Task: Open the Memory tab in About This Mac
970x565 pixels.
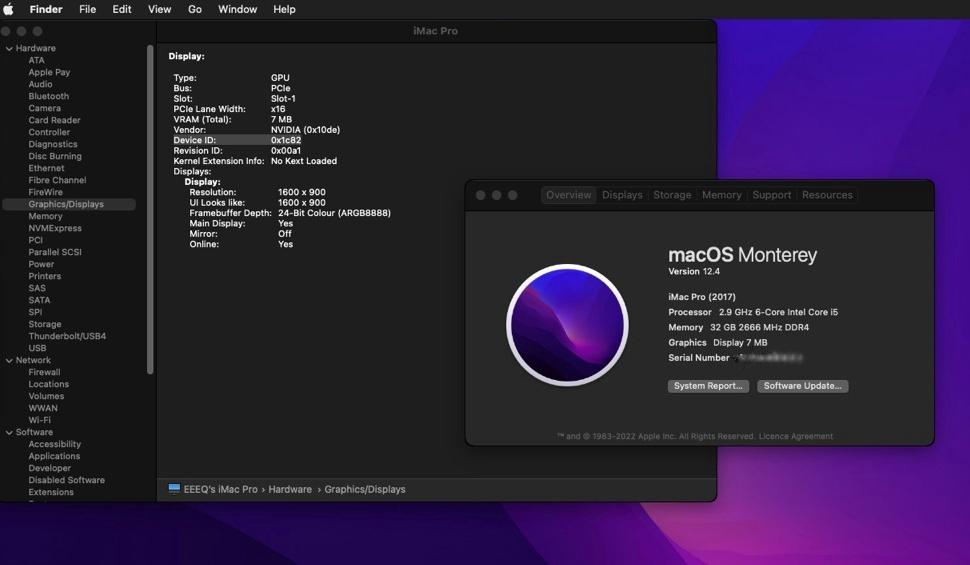Action: 721,195
